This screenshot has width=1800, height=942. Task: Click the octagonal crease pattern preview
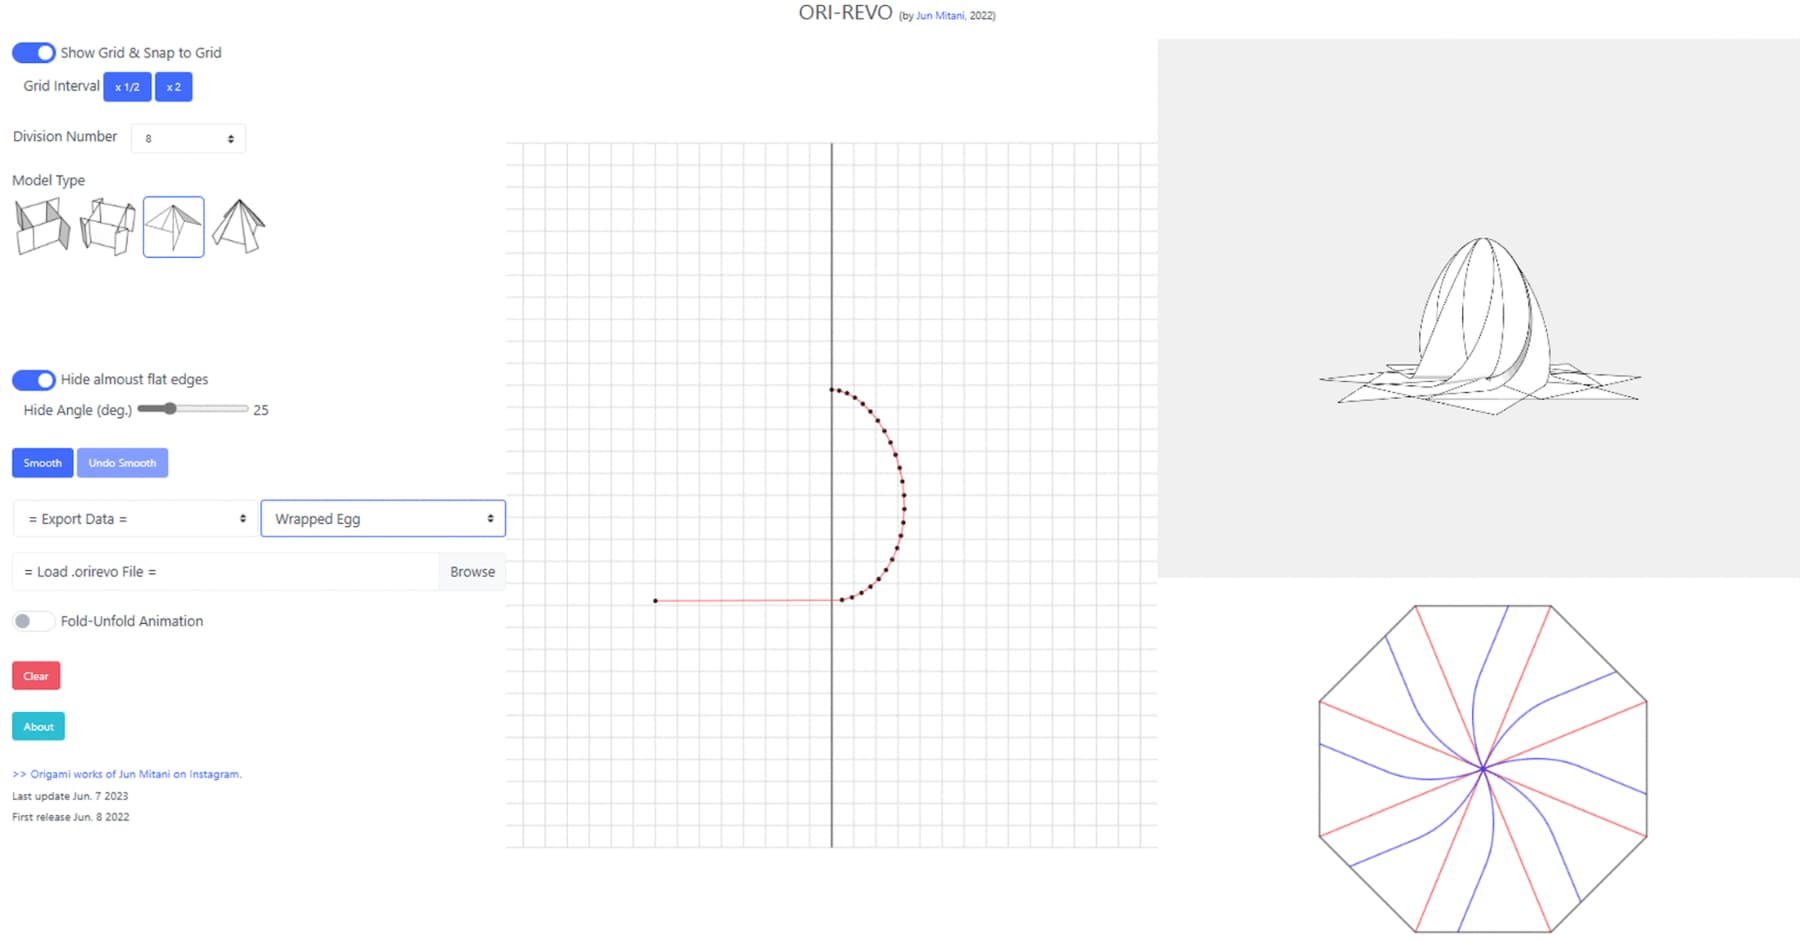1482,768
